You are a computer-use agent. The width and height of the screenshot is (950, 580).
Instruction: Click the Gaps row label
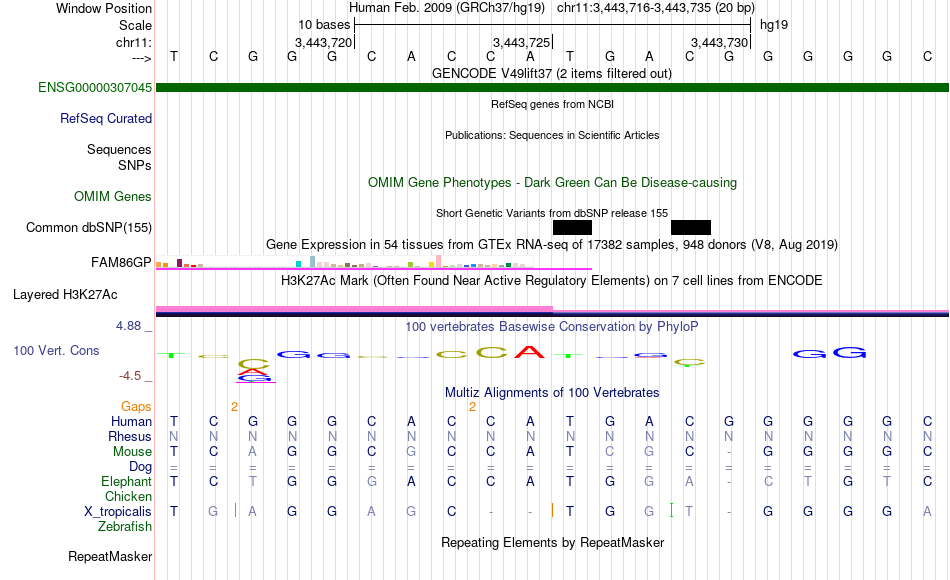pos(136,406)
